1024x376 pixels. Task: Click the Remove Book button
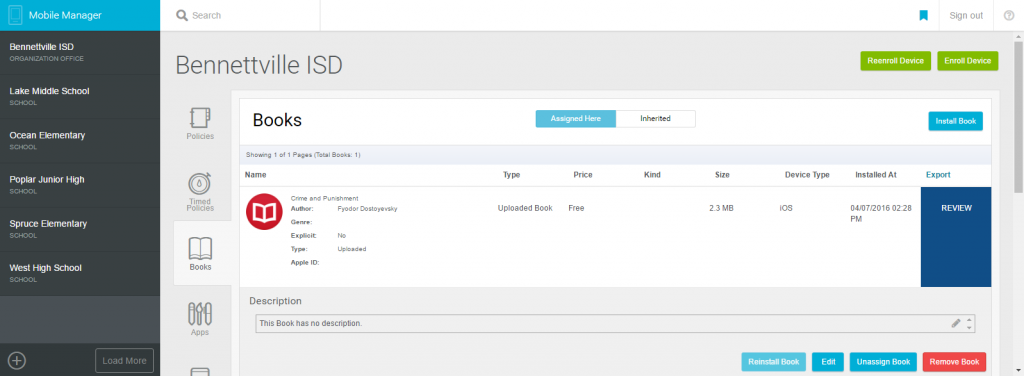954,362
